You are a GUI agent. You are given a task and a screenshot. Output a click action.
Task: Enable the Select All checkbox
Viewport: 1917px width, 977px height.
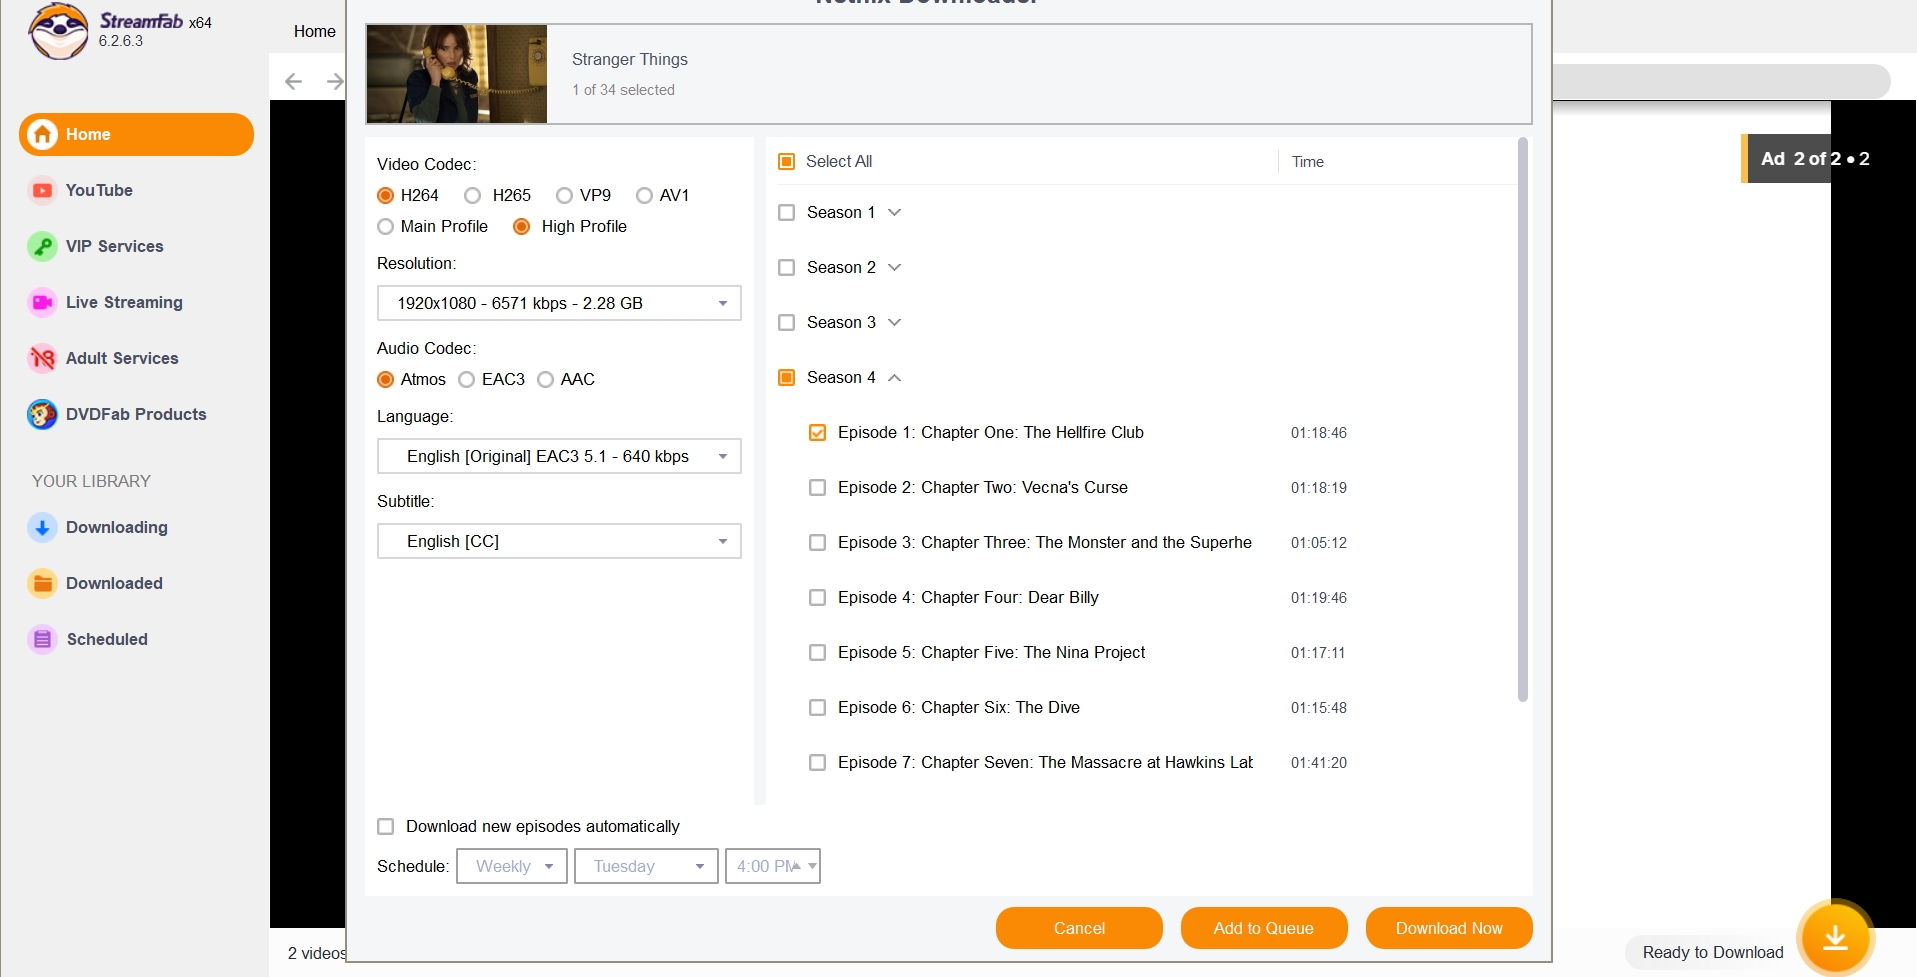(786, 161)
